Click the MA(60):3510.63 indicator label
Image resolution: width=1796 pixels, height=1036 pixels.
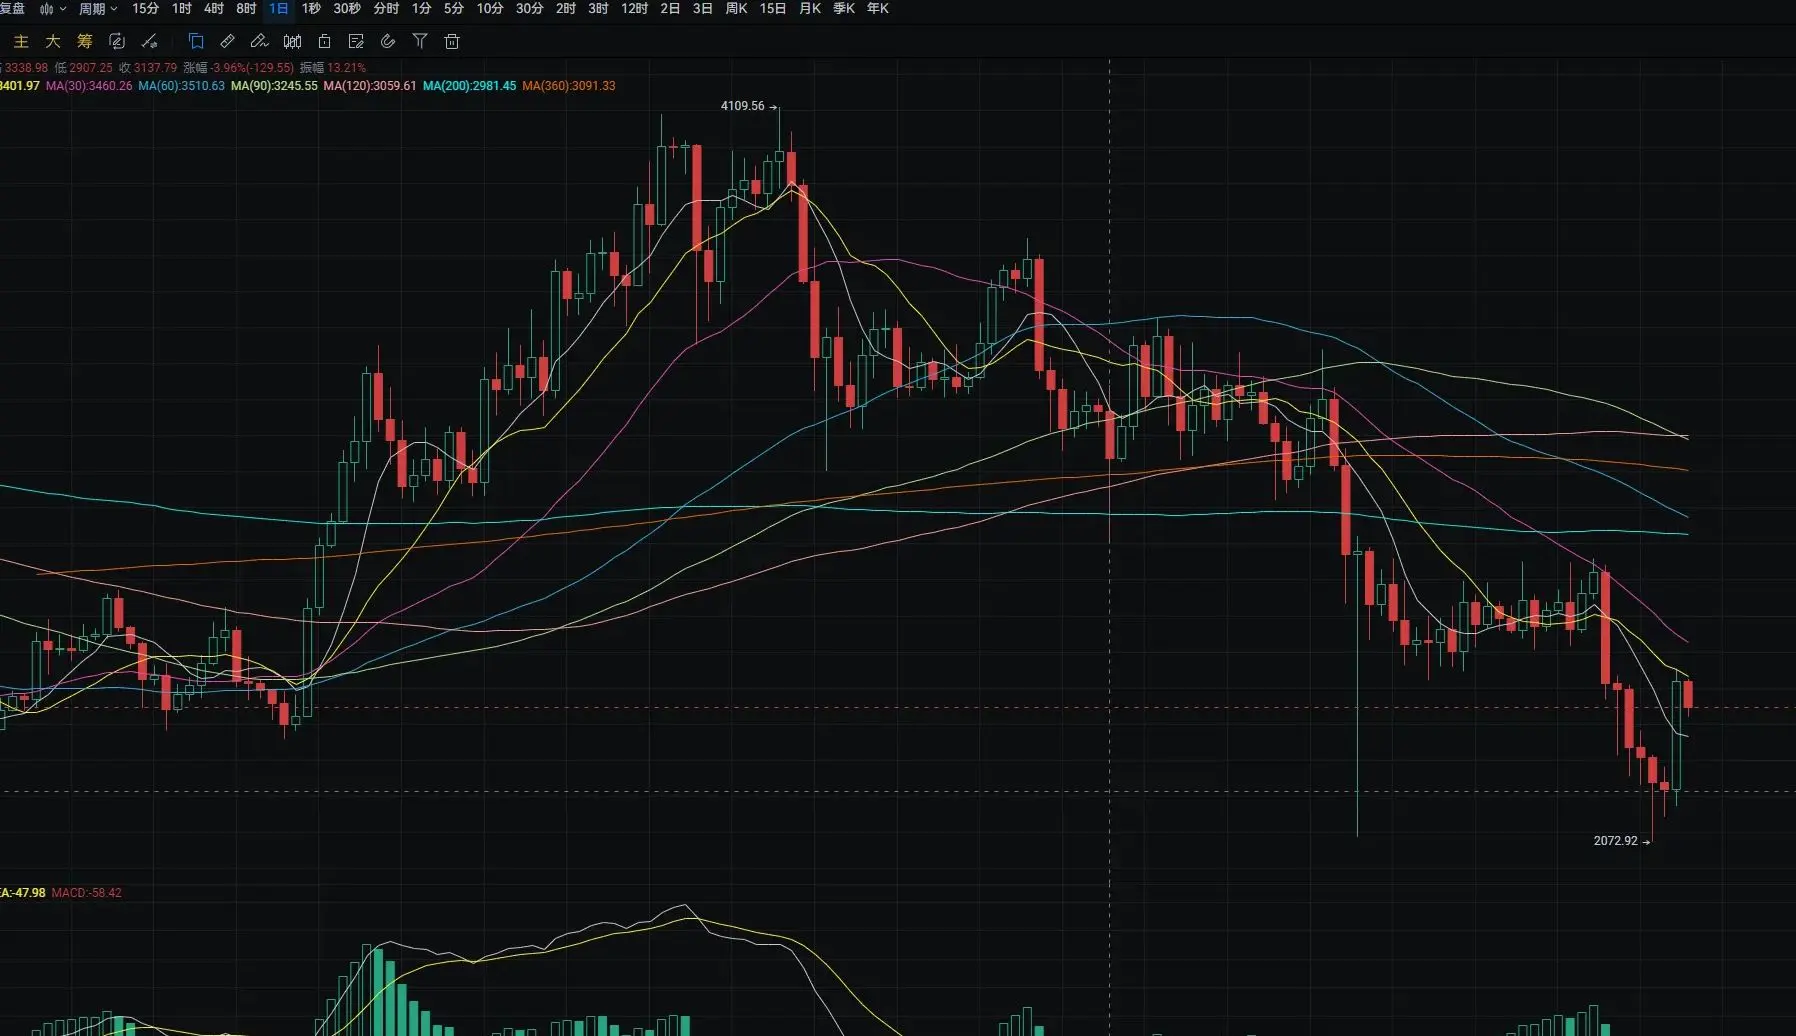[x=181, y=86]
